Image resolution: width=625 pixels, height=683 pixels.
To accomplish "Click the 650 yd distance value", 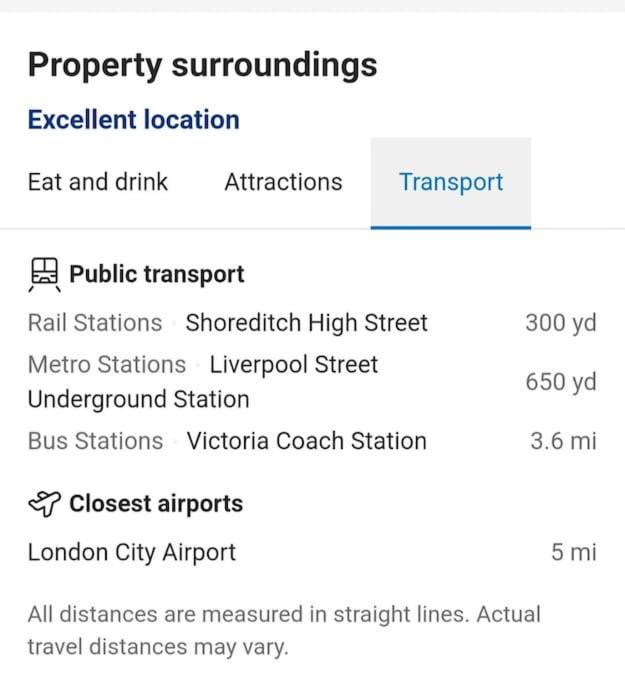I will click(561, 382).
